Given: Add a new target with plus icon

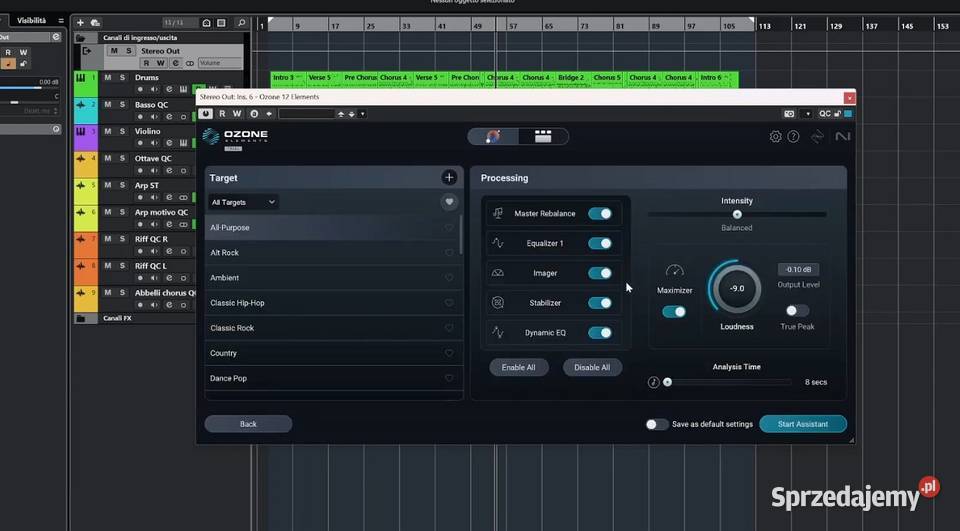Looking at the screenshot, I should point(449,178).
